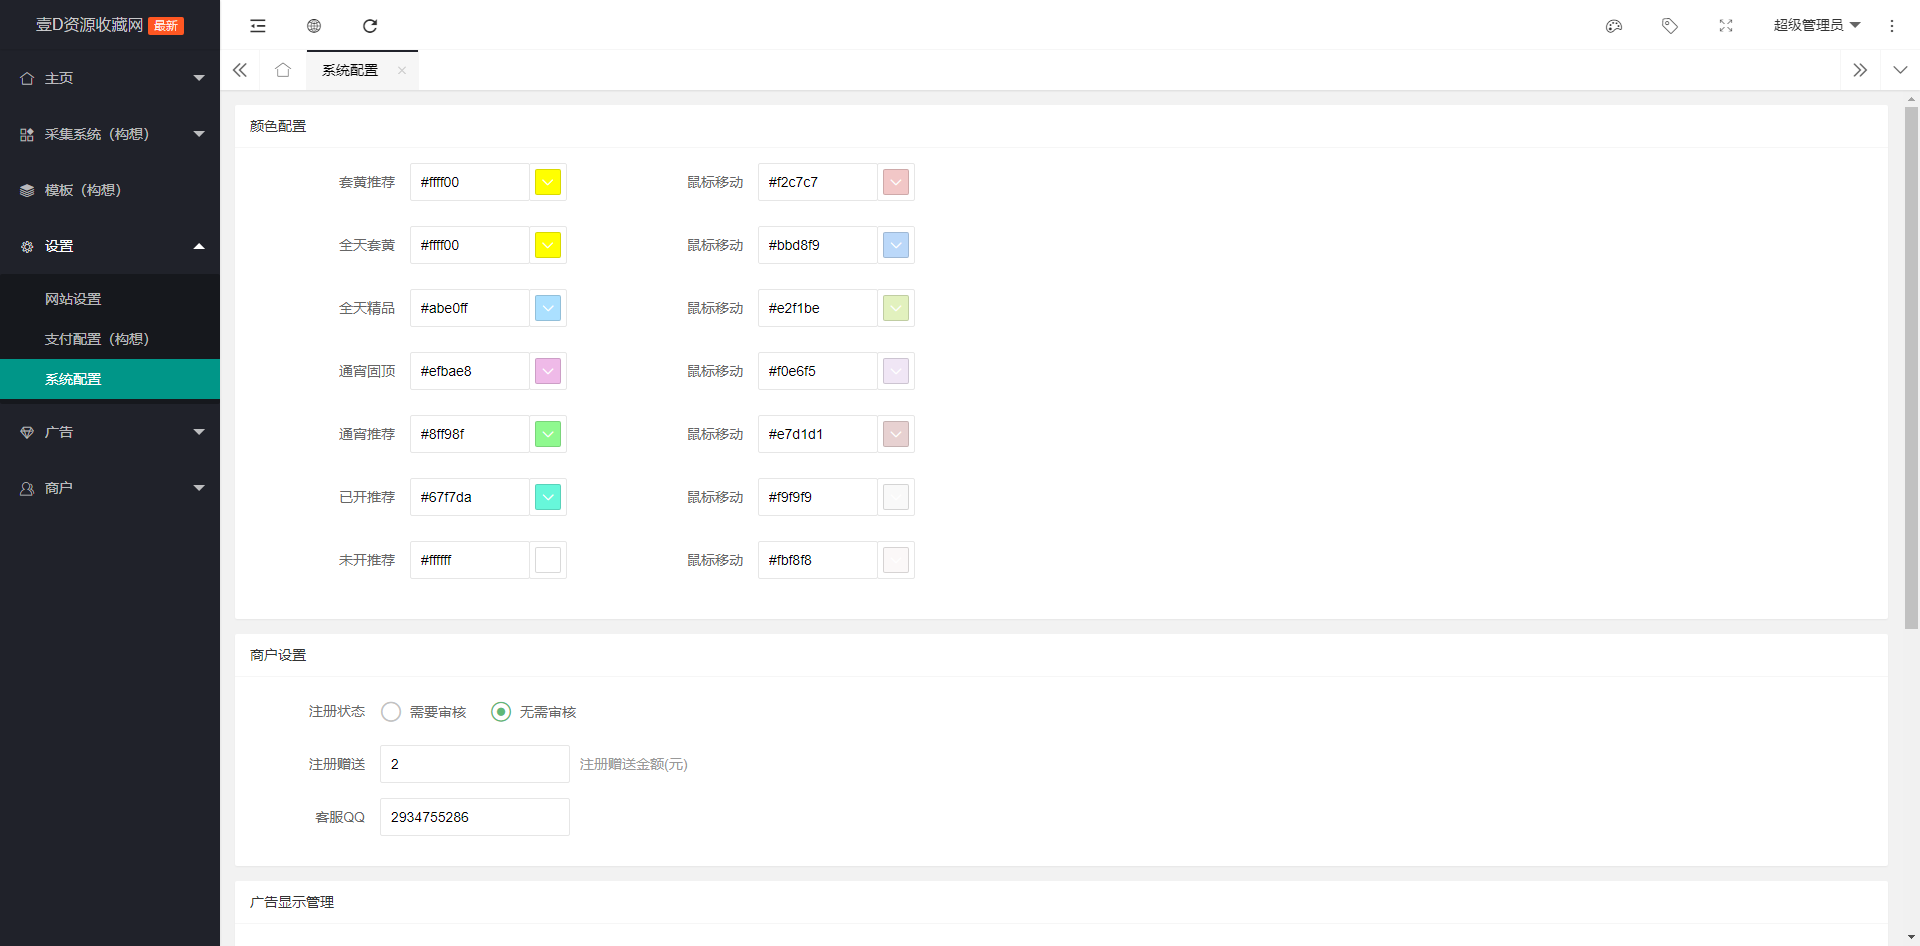Expand the 广告 sidebar menu
This screenshot has width=1920, height=946.
point(110,432)
